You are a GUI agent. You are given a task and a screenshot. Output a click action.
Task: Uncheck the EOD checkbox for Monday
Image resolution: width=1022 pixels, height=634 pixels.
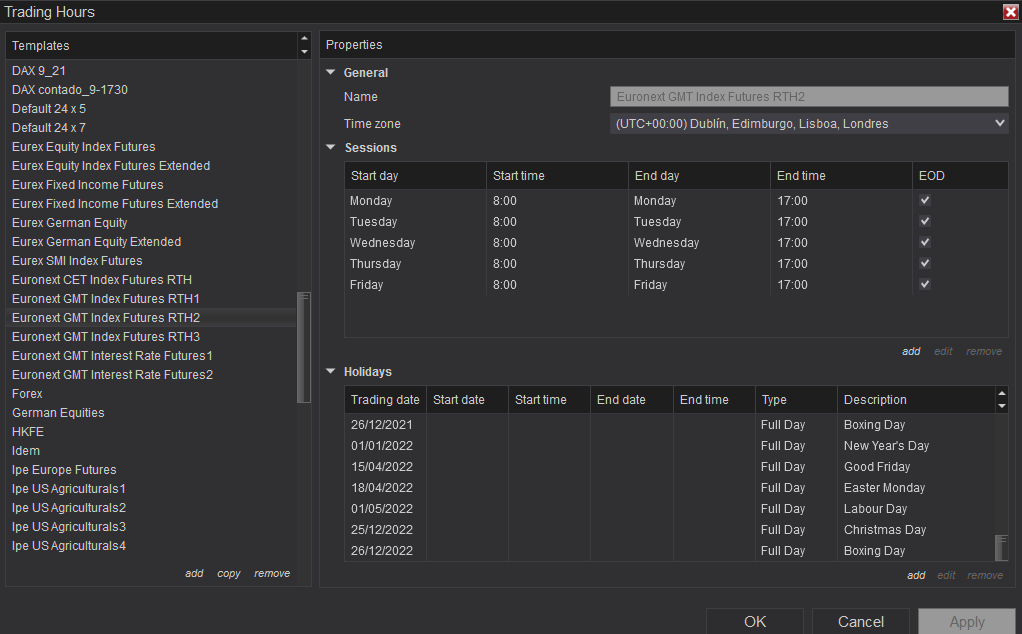[x=925, y=201]
